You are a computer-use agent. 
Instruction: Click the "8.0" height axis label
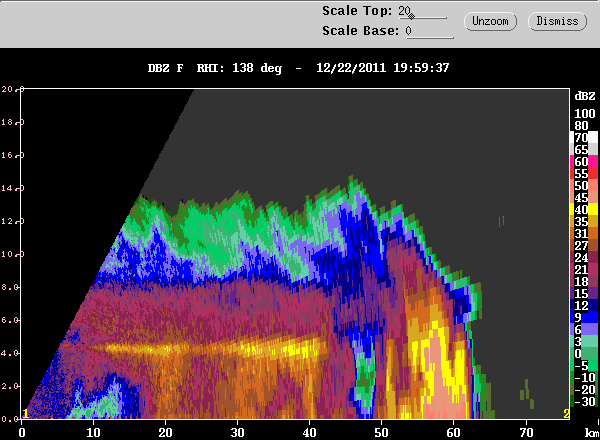(10, 287)
